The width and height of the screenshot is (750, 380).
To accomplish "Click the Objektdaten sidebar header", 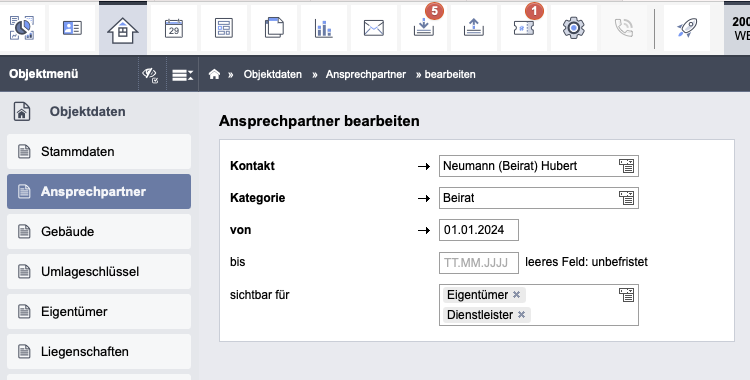I will click(88, 112).
